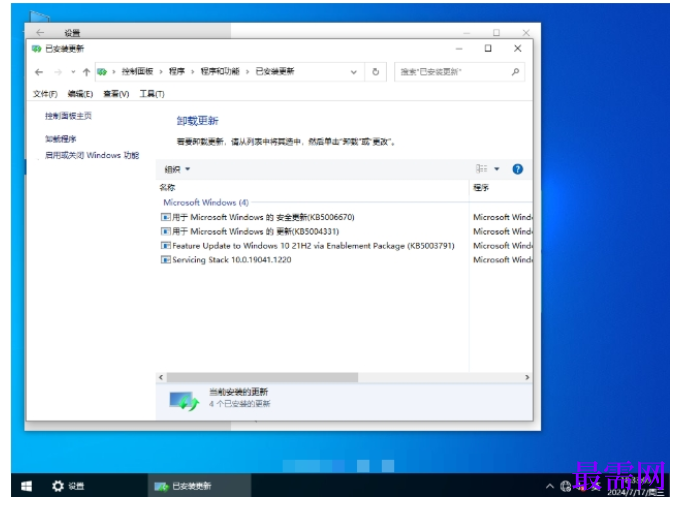Go up one level with up arrow
684x507 pixels.
point(86,72)
